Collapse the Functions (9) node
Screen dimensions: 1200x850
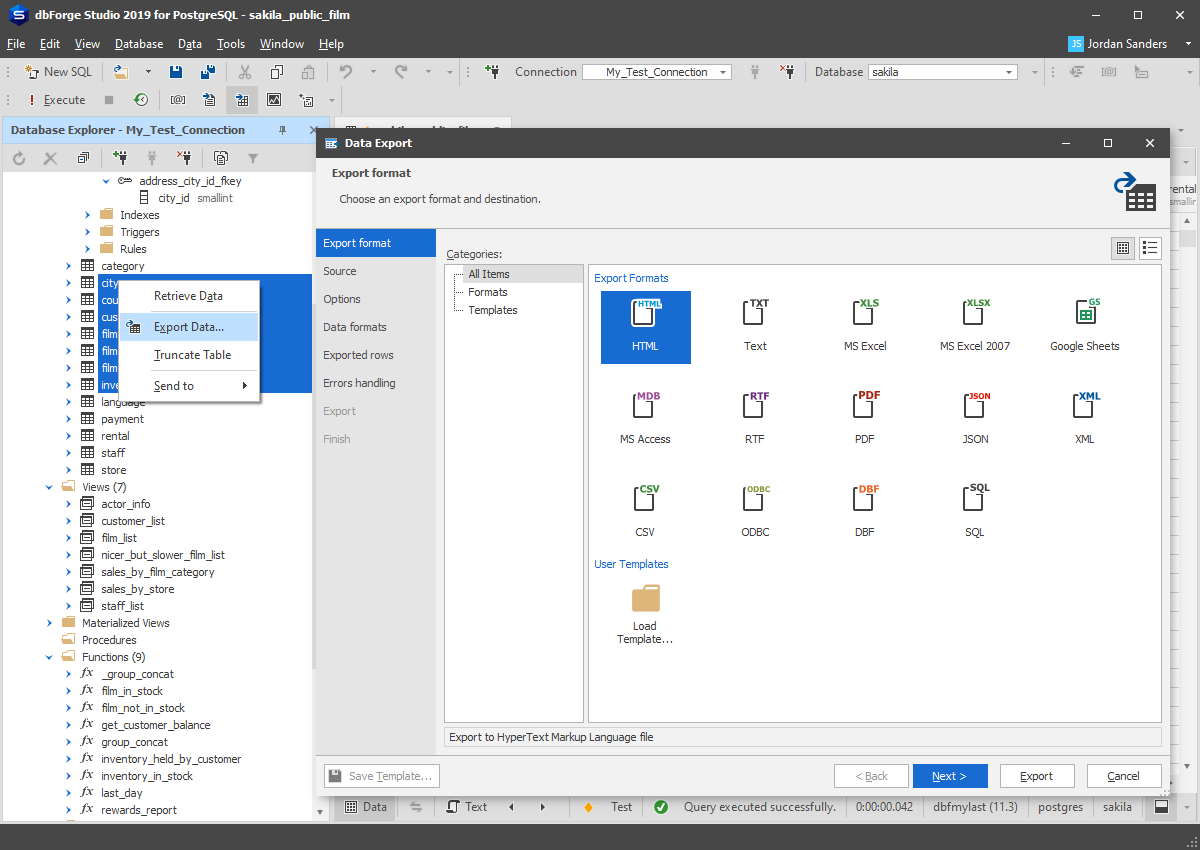[x=50, y=657]
